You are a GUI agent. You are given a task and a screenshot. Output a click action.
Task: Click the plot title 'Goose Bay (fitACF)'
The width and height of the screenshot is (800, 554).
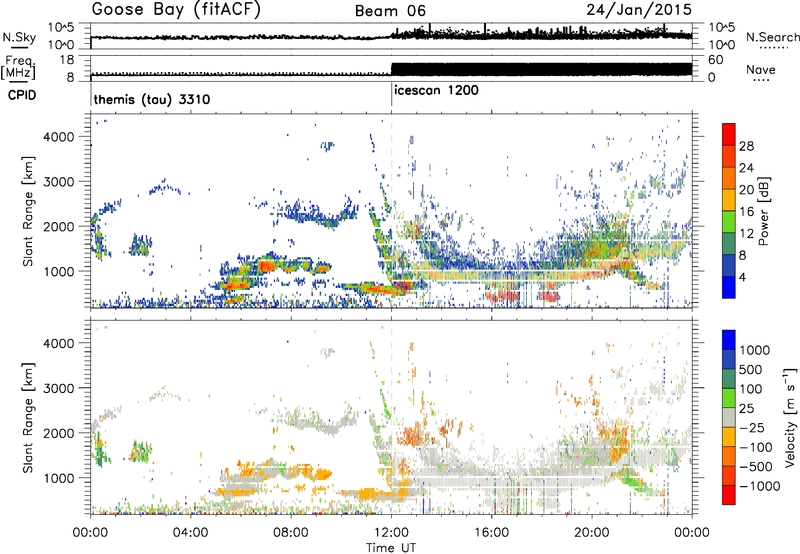(x=176, y=9)
